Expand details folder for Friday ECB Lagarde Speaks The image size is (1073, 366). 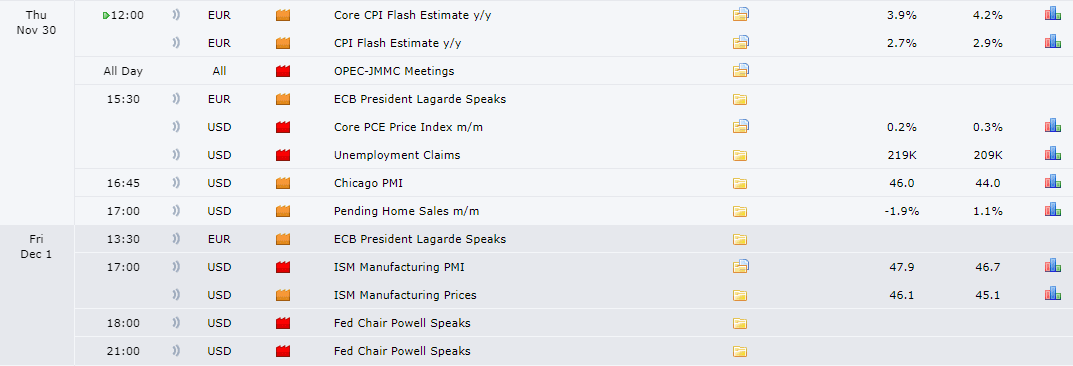tap(740, 239)
